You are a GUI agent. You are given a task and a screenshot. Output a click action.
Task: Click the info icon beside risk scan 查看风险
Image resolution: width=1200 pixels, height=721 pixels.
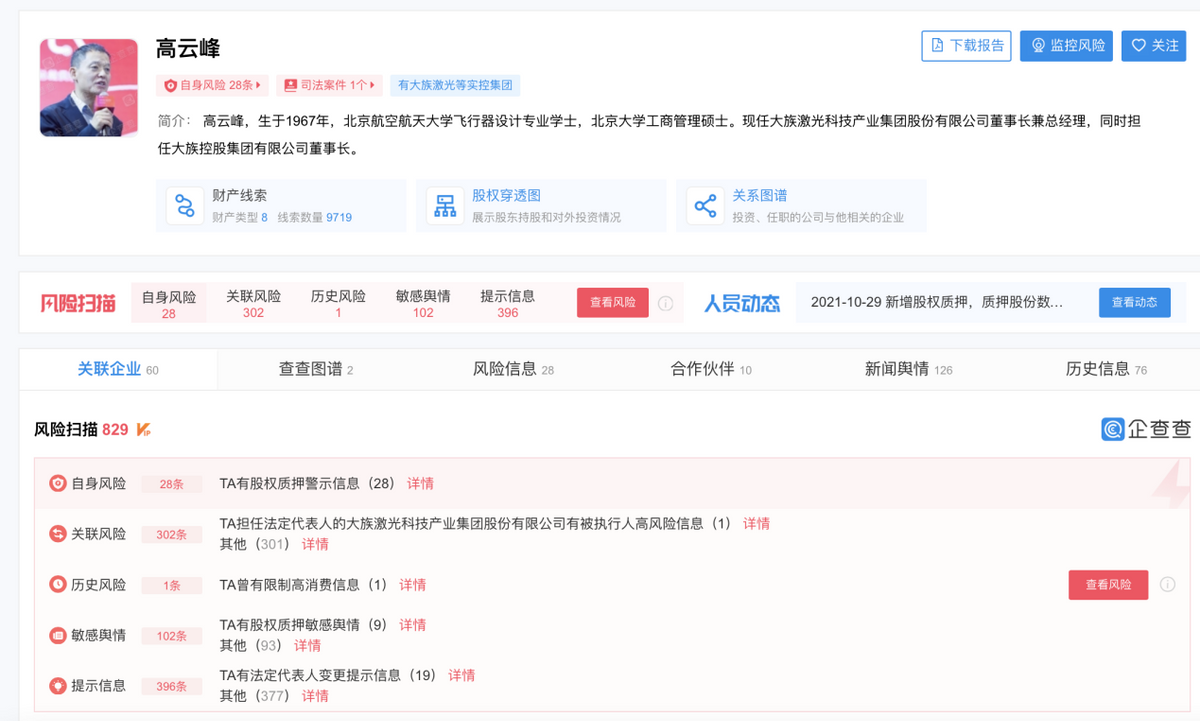coord(666,303)
